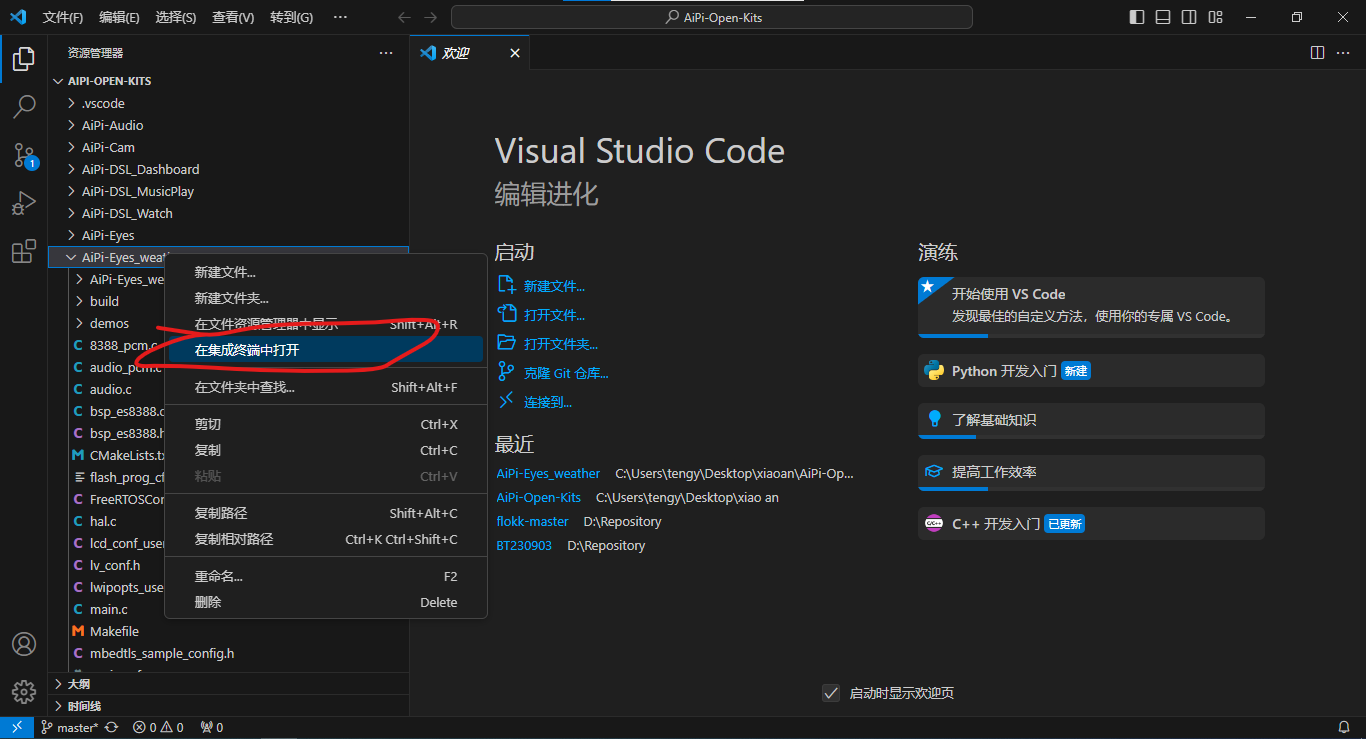Expand the AiPi-Audio folder

pyautogui.click(x=228, y=125)
